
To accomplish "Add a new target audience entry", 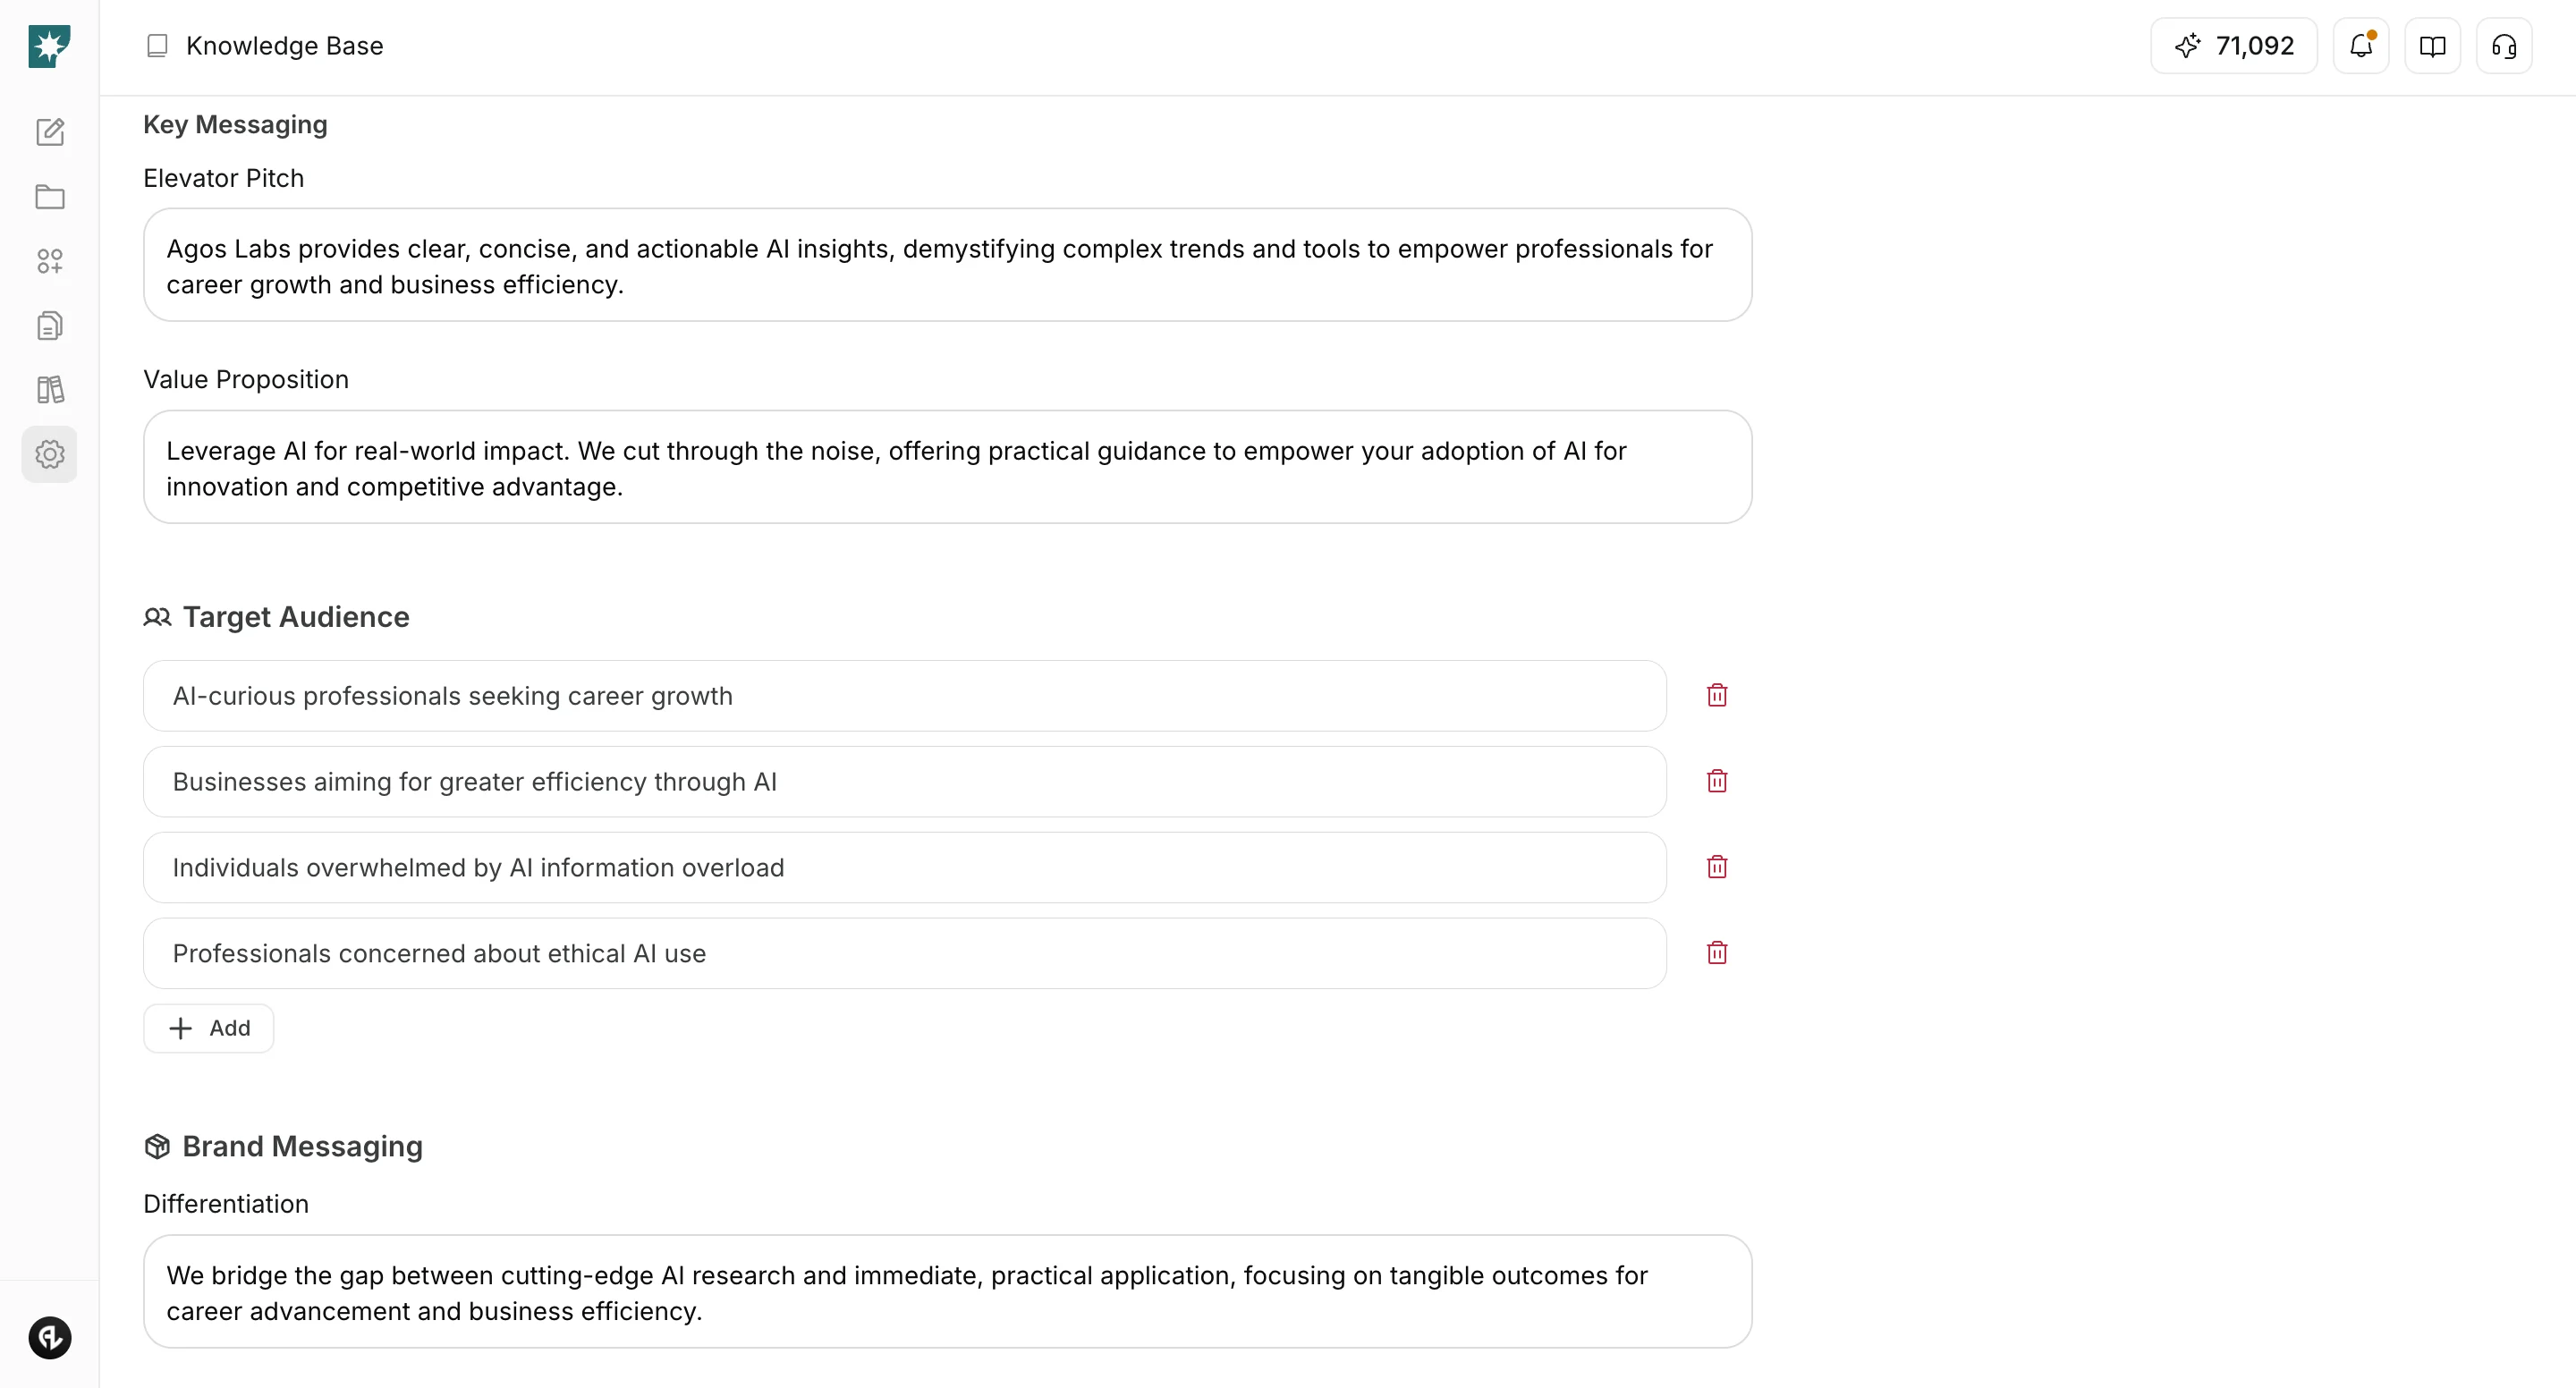I will (208, 1028).
